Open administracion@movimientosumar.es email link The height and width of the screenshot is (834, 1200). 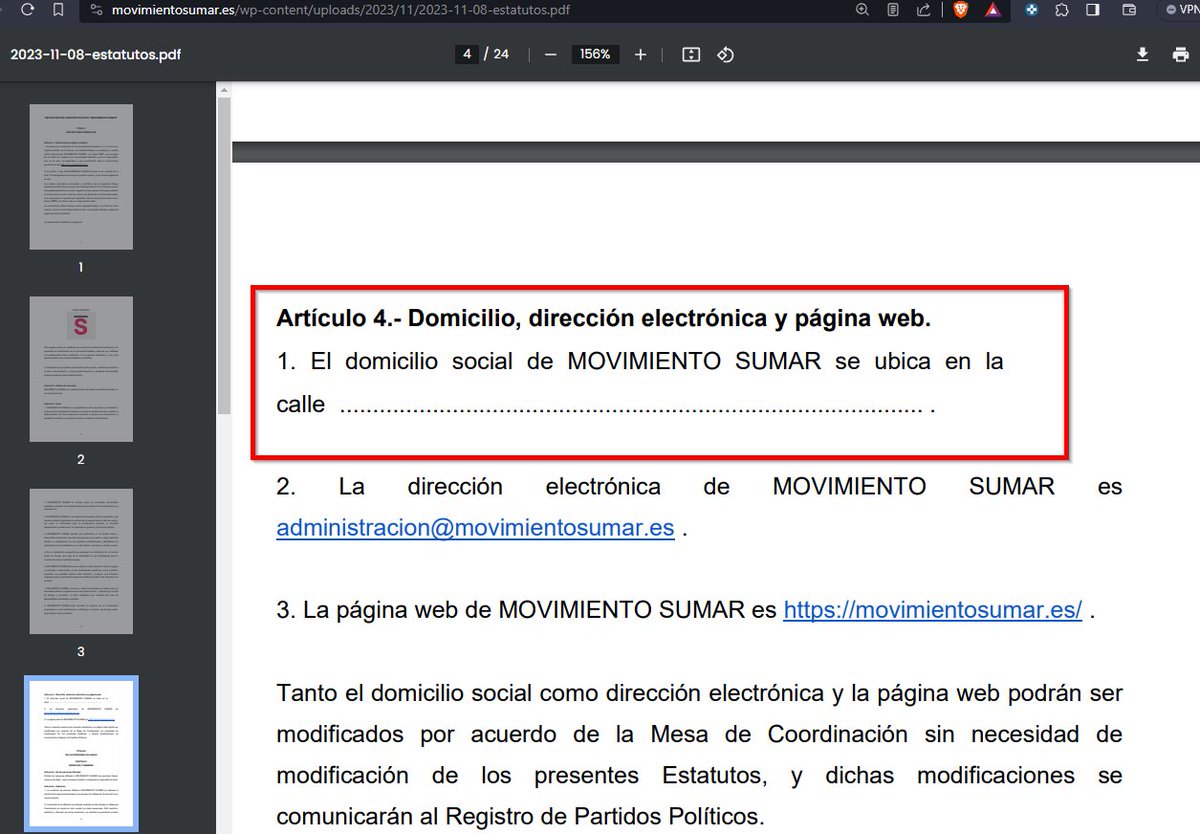[x=475, y=528]
